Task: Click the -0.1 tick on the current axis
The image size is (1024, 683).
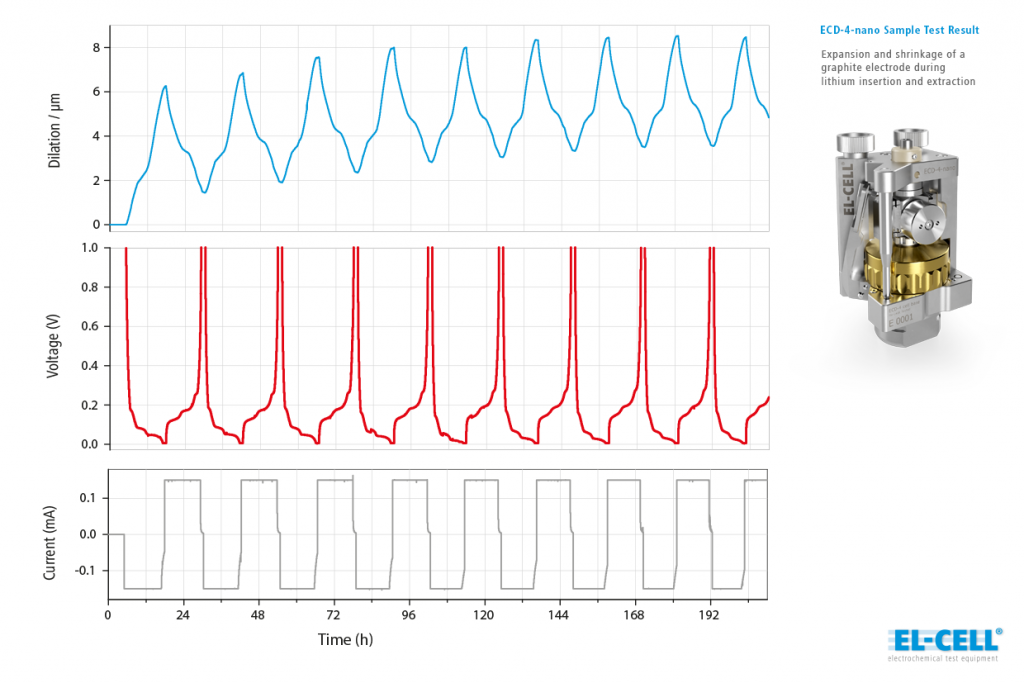Action: coord(88,571)
